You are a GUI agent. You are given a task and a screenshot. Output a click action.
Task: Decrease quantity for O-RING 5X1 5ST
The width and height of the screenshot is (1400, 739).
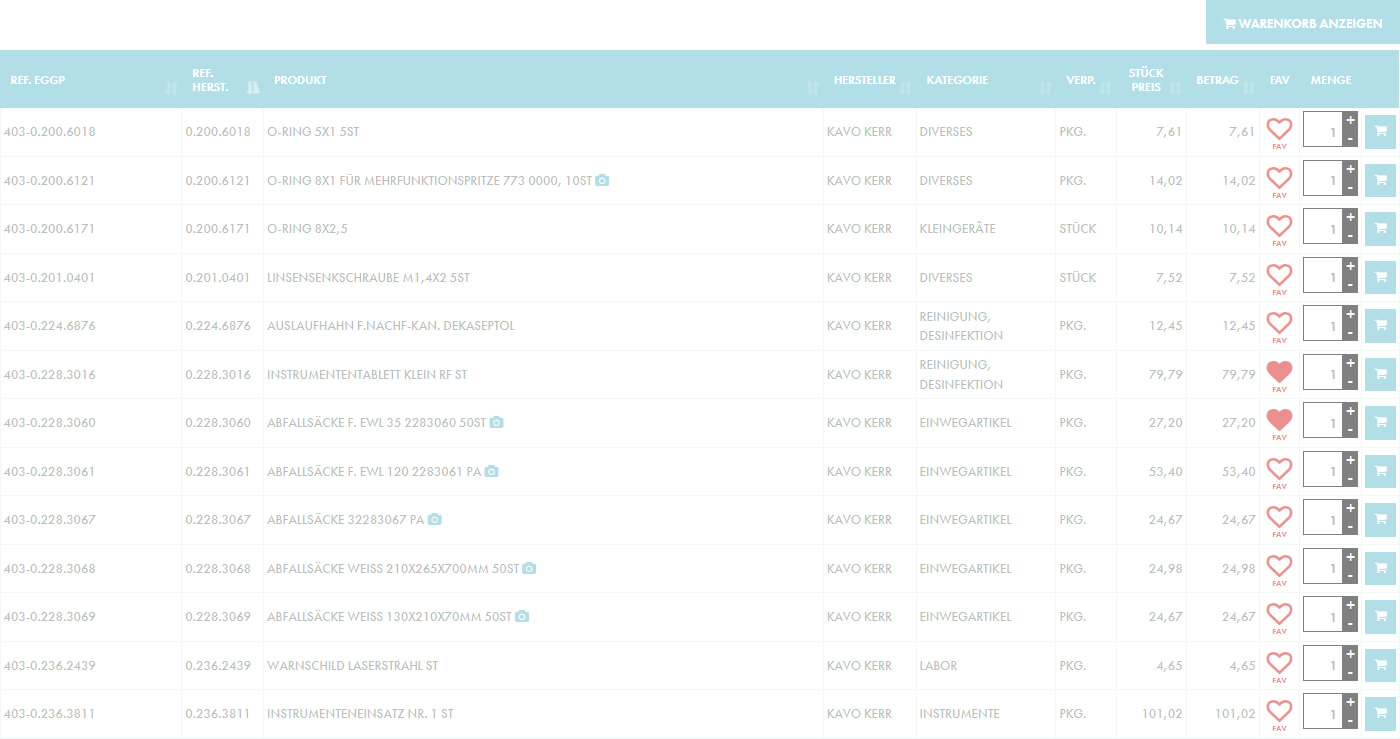pyautogui.click(x=1350, y=139)
